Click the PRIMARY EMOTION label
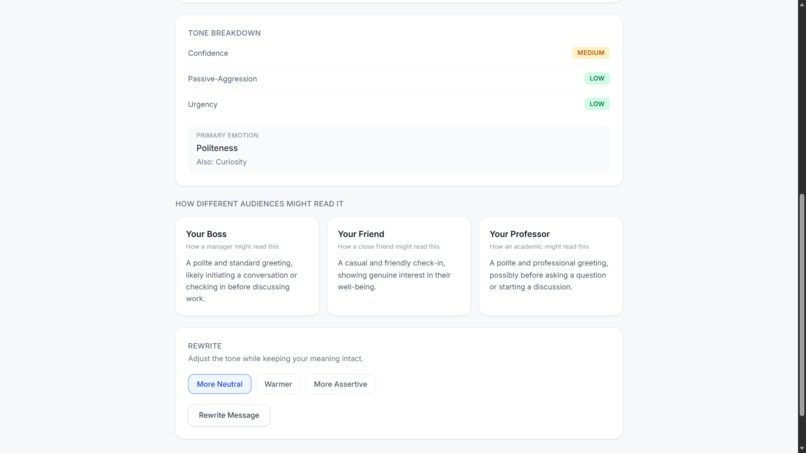The width and height of the screenshot is (806, 453). (227, 135)
